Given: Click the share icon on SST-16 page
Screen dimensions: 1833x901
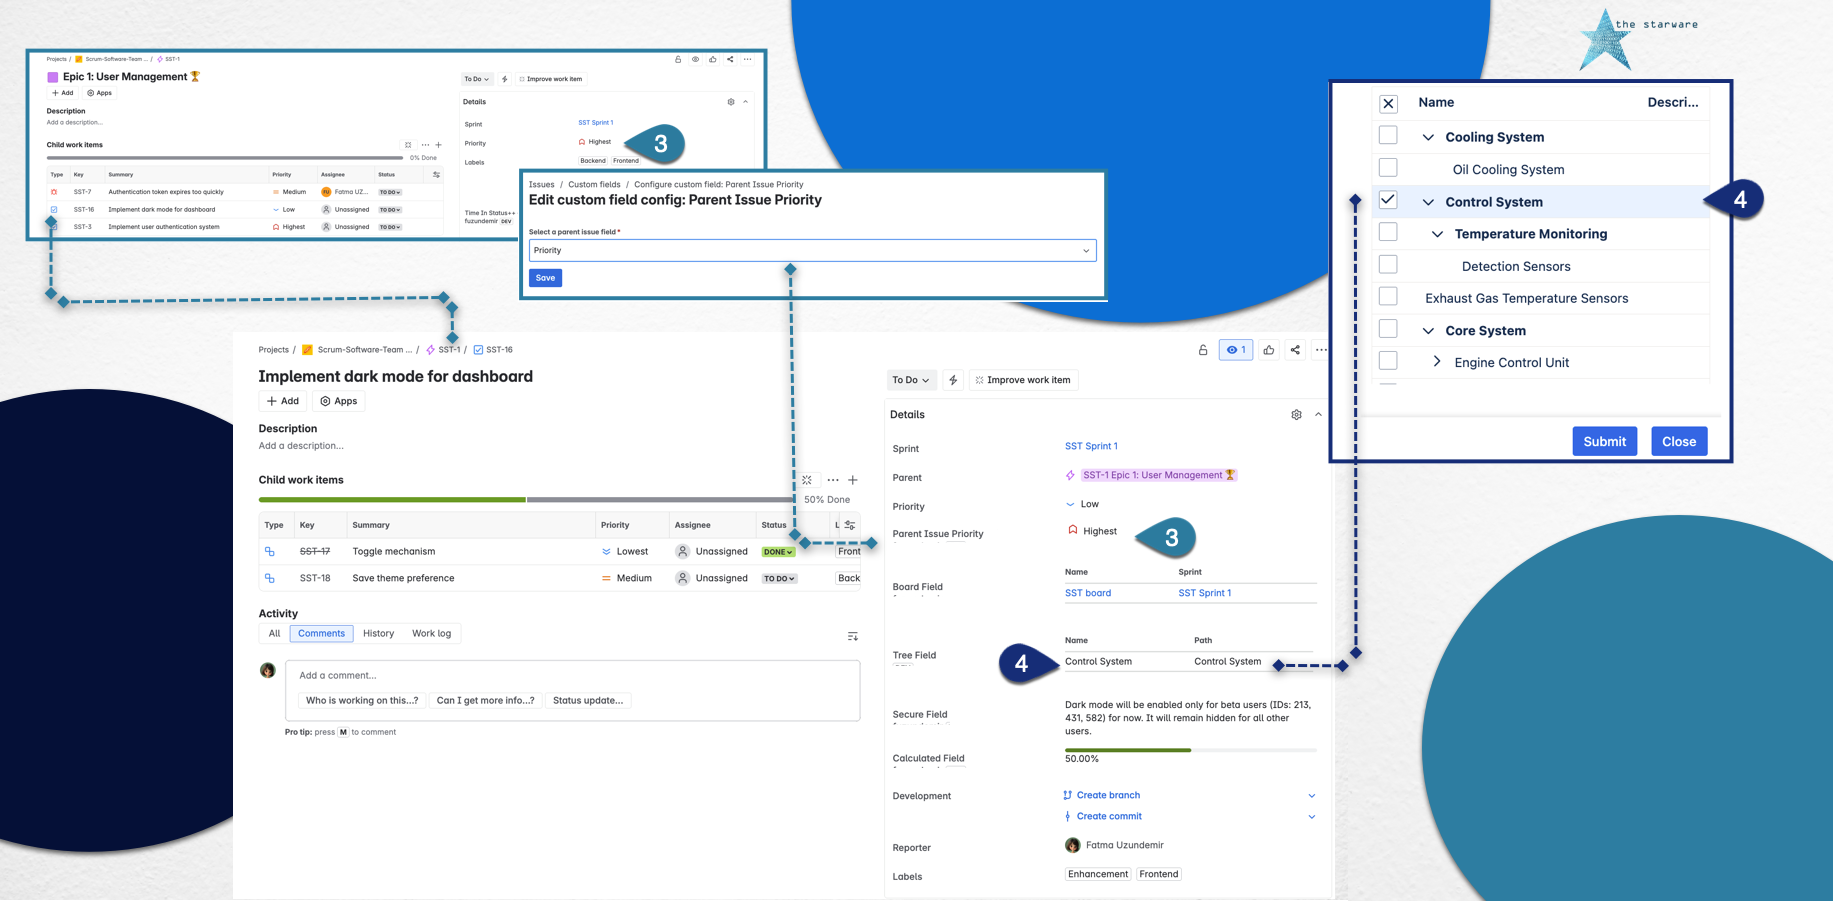Looking at the screenshot, I should (1295, 349).
